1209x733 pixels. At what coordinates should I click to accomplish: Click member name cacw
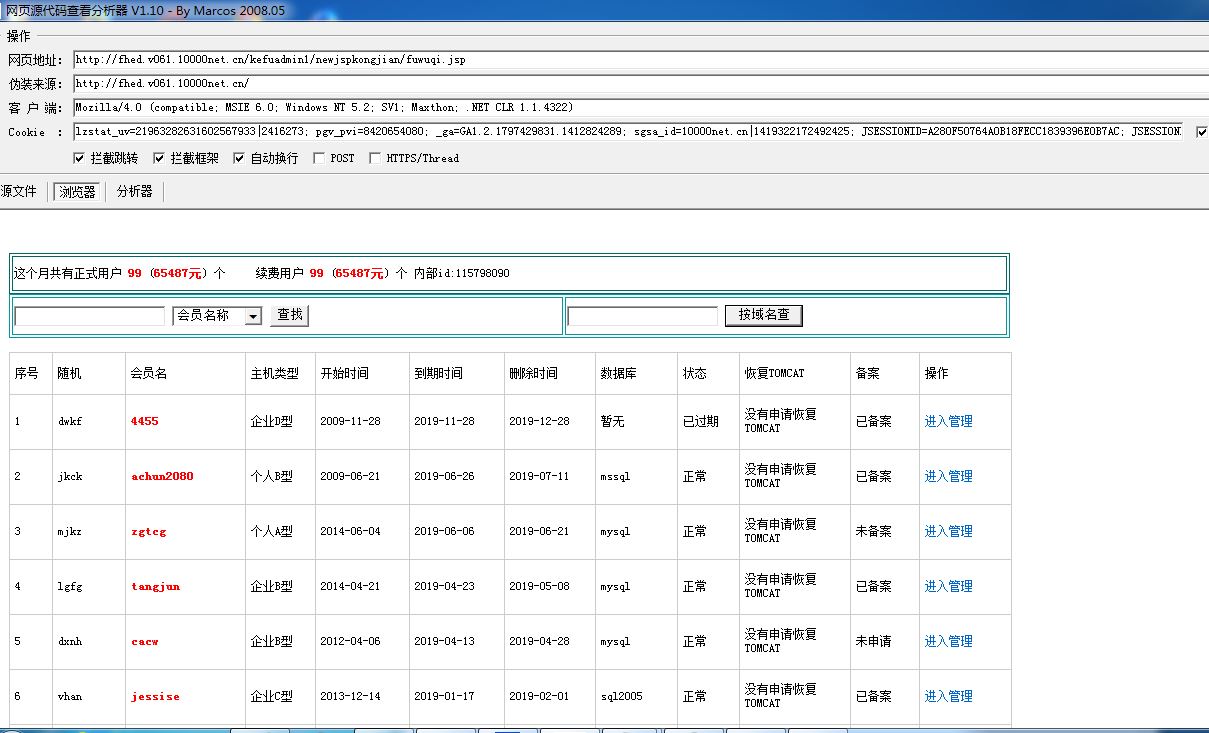click(144, 641)
